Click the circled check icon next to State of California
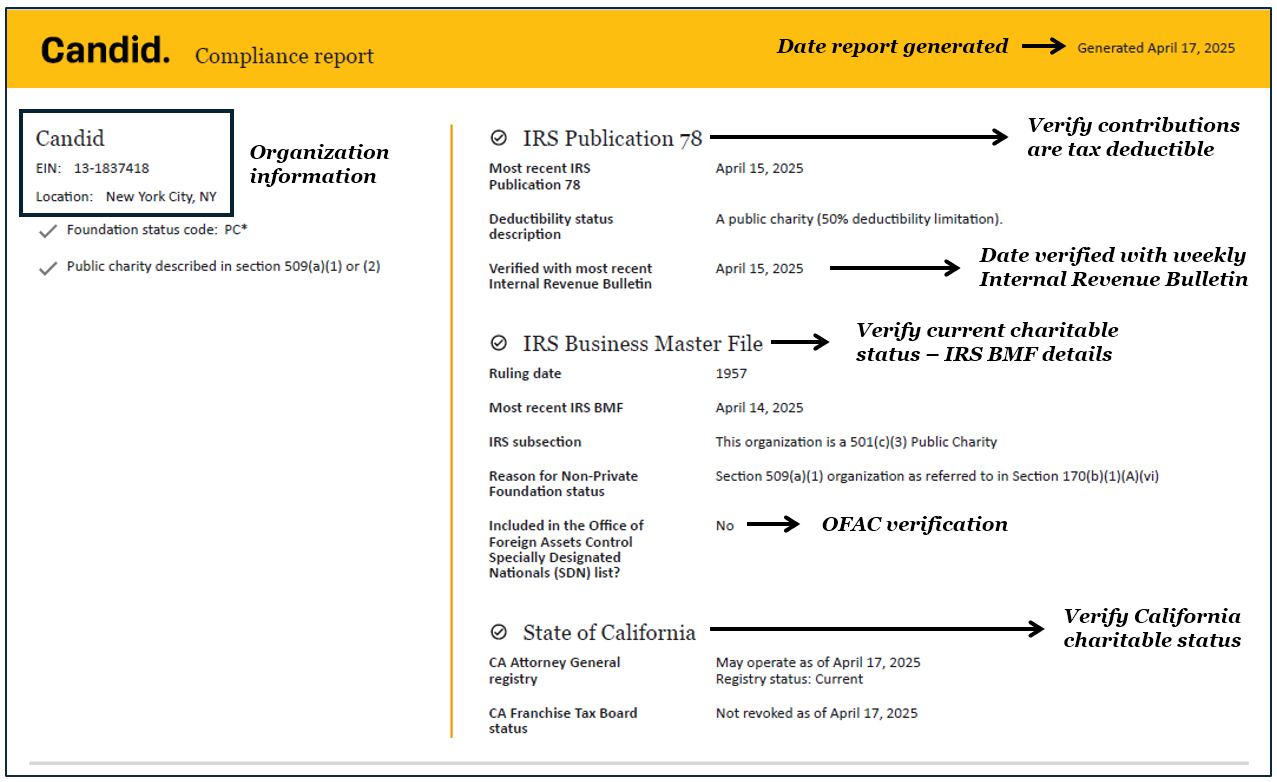Screen dimensions: 1277x782 [499, 632]
